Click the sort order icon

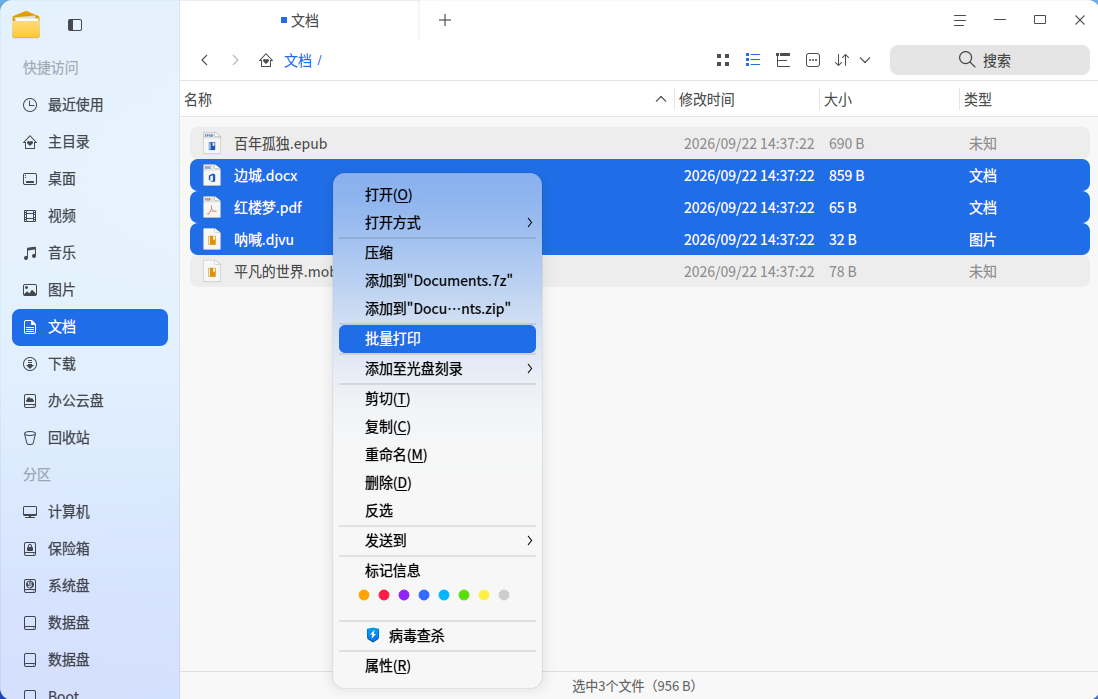pyautogui.click(x=842, y=60)
